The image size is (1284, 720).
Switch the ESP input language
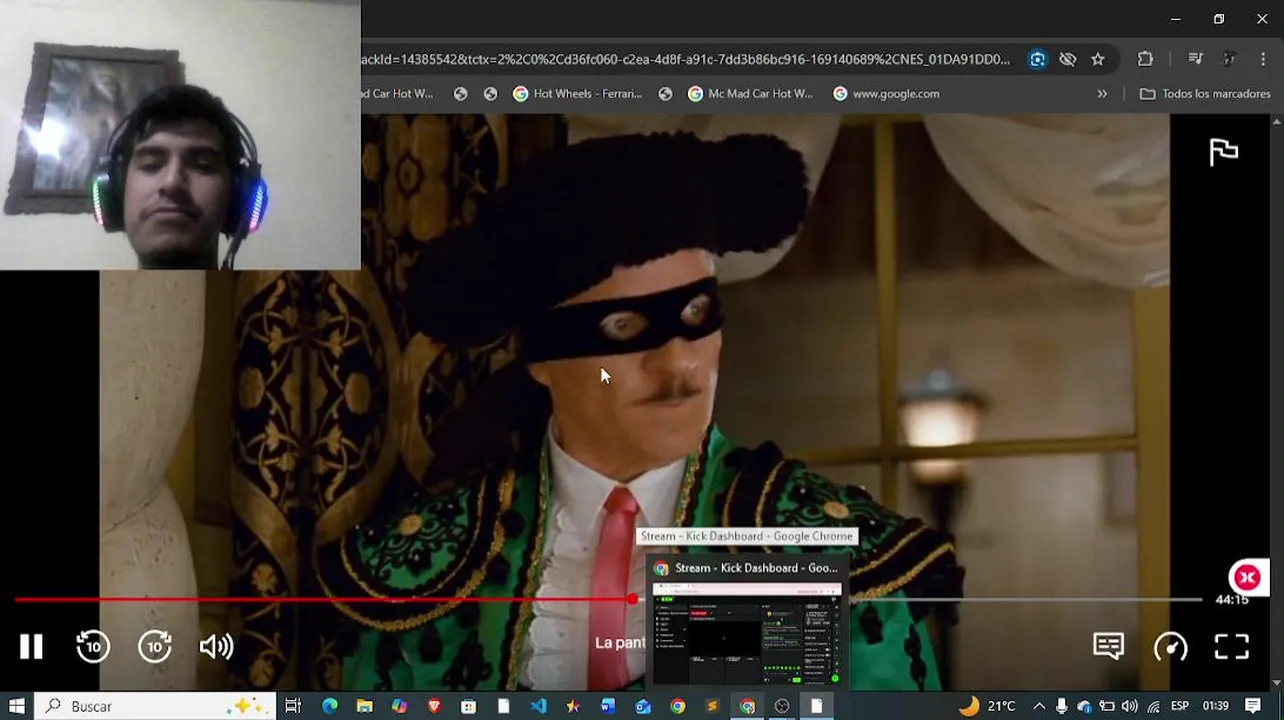click(x=1180, y=706)
